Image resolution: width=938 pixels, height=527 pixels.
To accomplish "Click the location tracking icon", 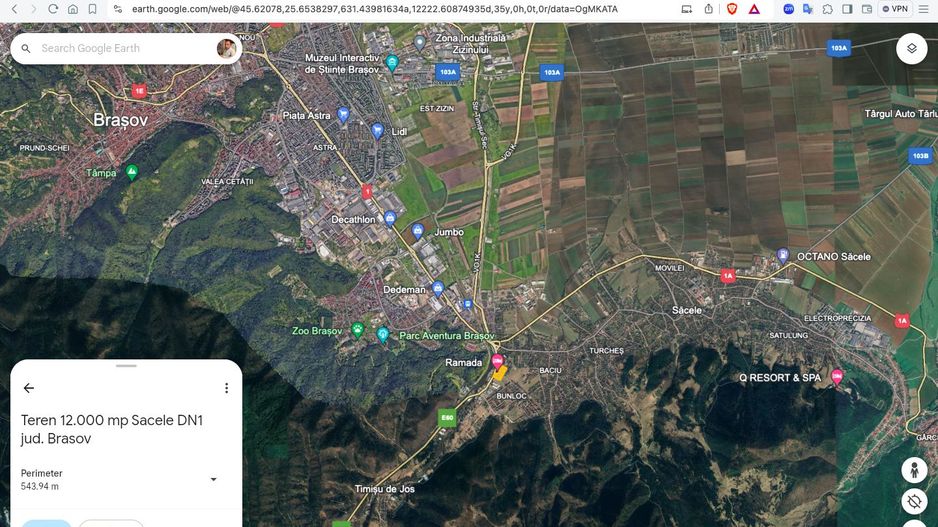I will (913, 501).
